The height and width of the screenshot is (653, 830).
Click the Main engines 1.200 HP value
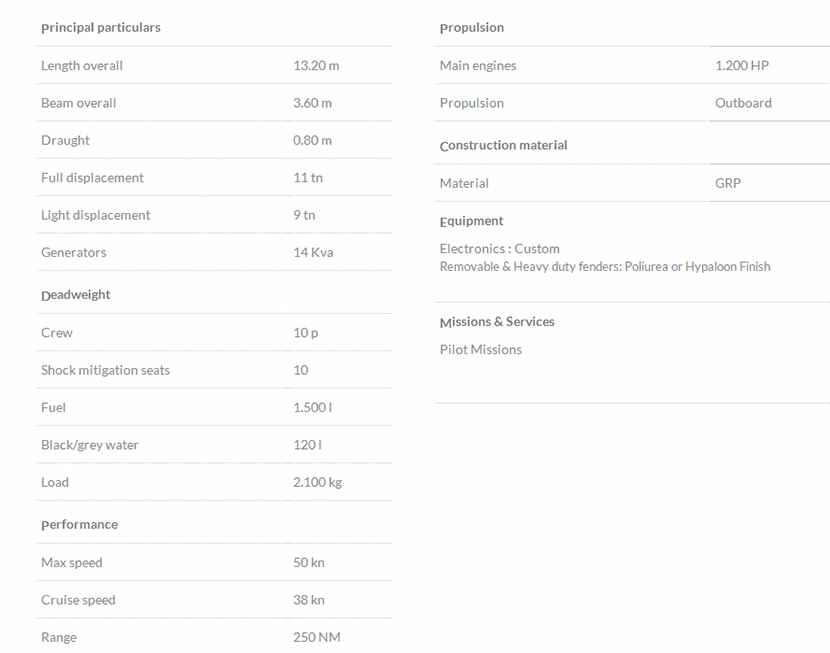pyautogui.click(x=742, y=66)
